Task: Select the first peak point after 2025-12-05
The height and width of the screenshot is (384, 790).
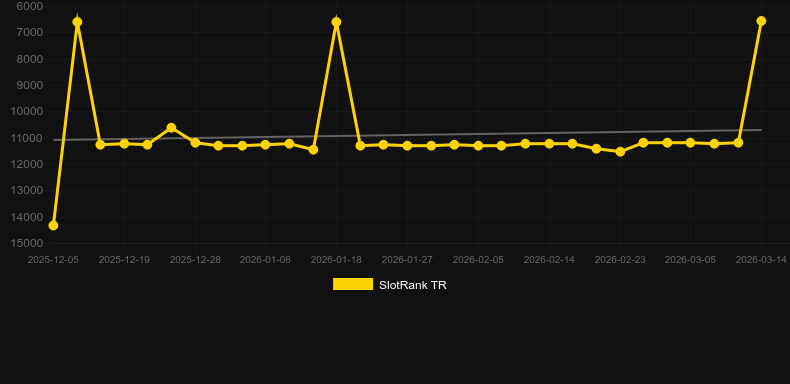Action: (77, 22)
